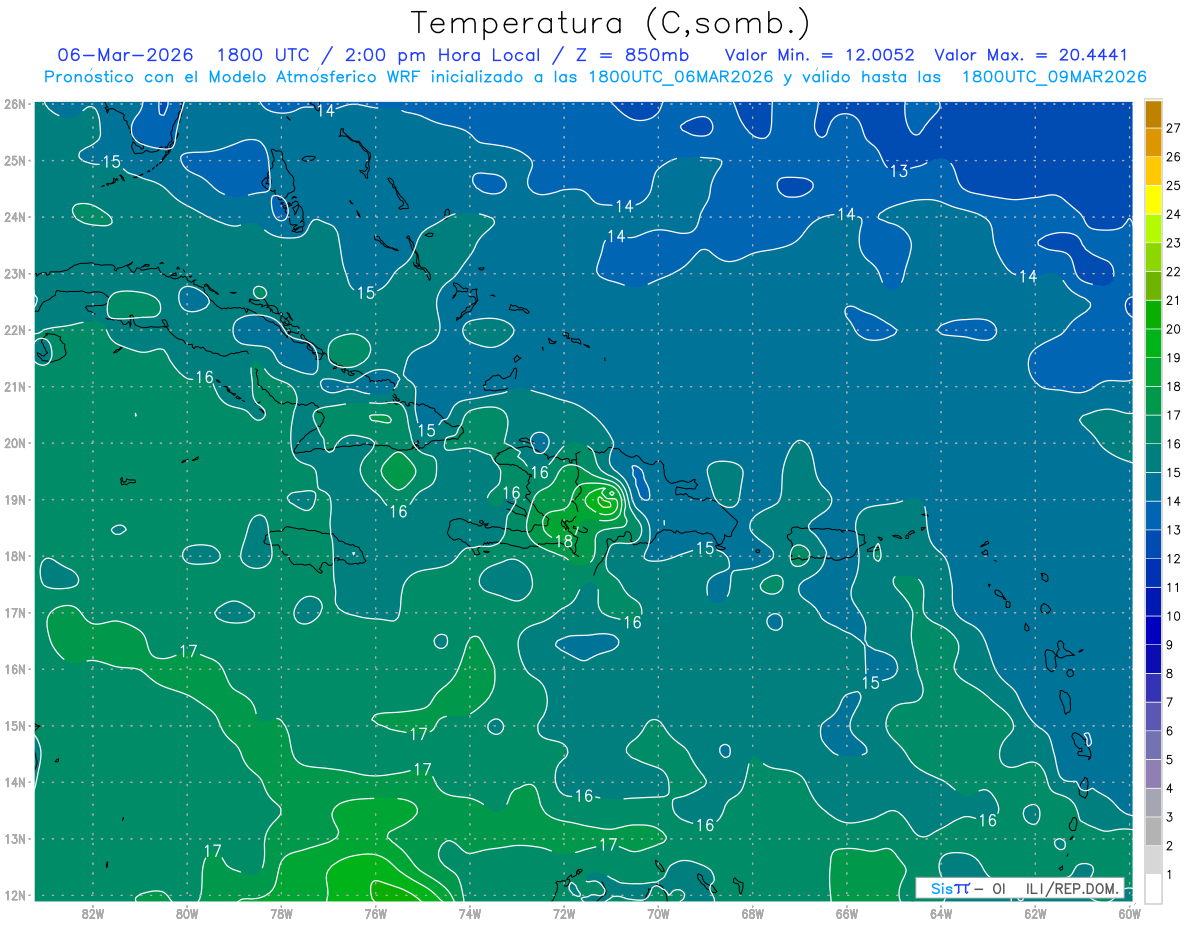Click latitude label "21N"
The image size is (1200, 927).
click(x=14, y=387)
